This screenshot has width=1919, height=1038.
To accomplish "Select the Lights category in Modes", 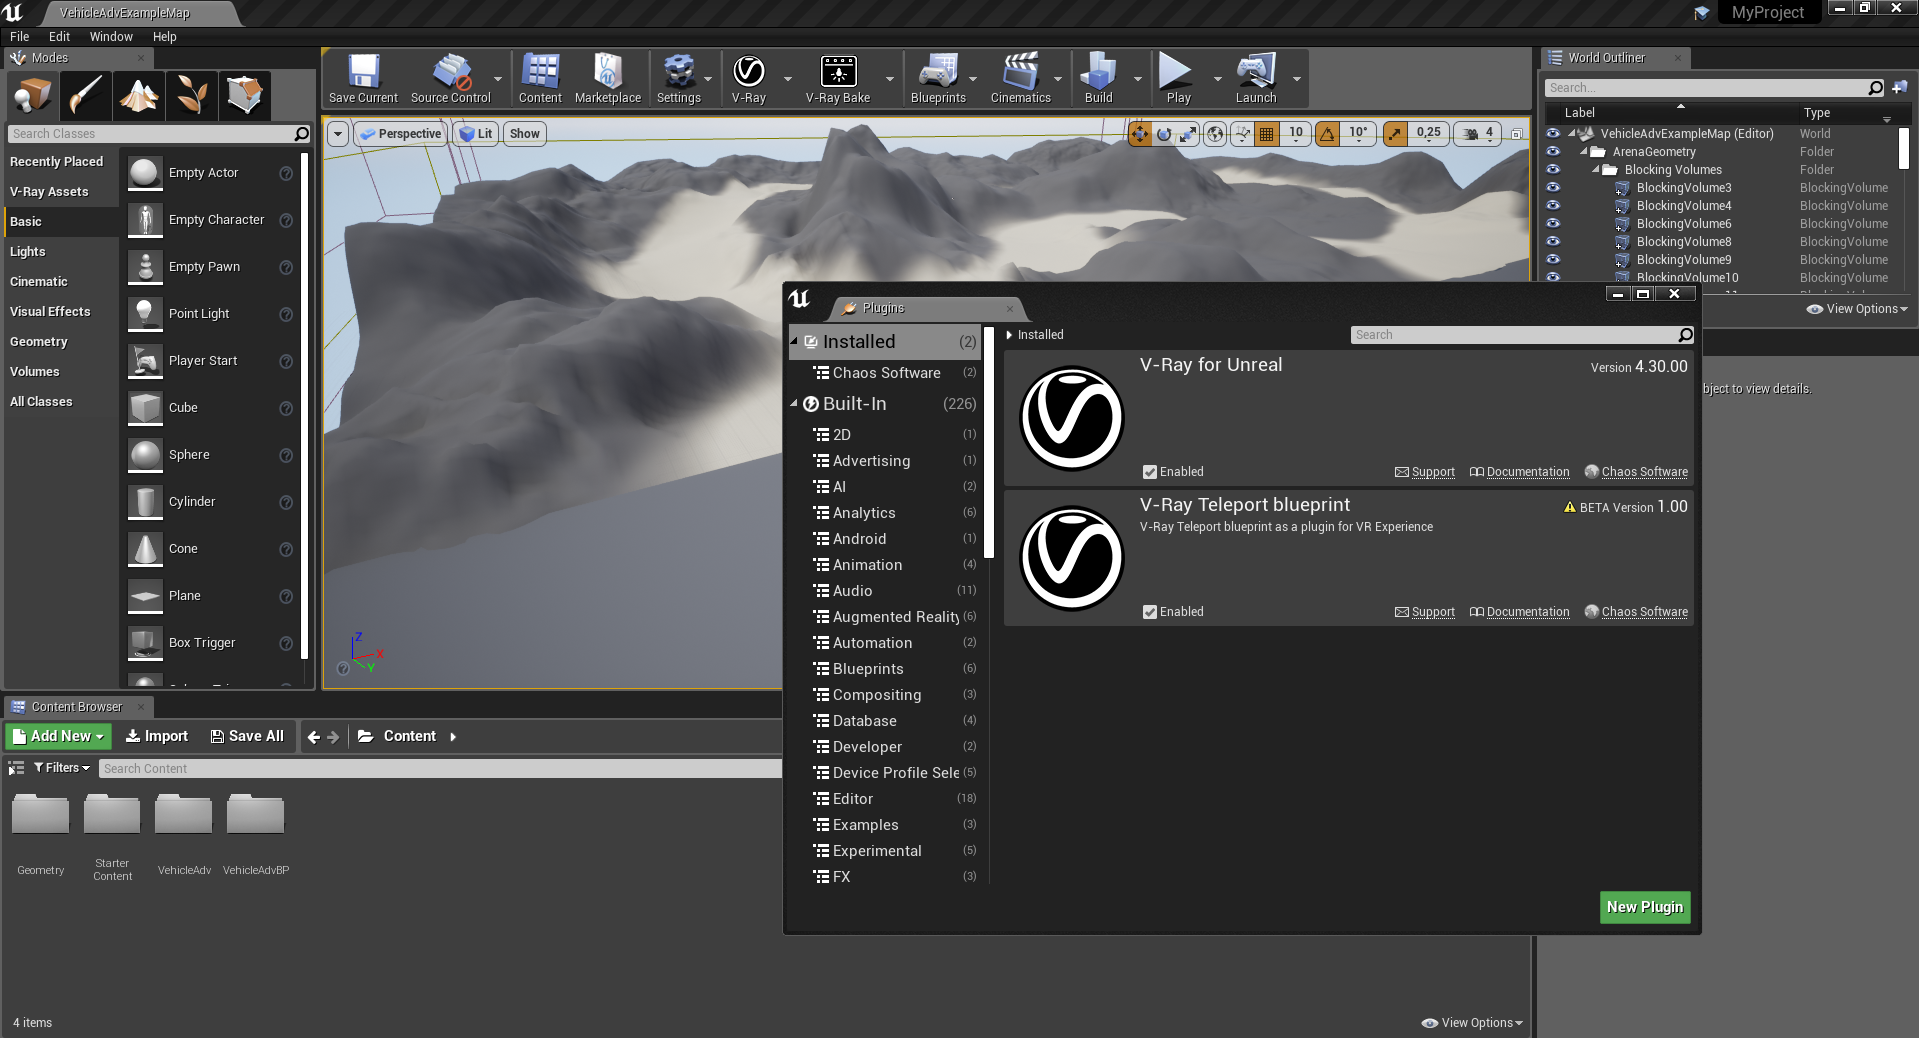I will click(x=60, y=252).
